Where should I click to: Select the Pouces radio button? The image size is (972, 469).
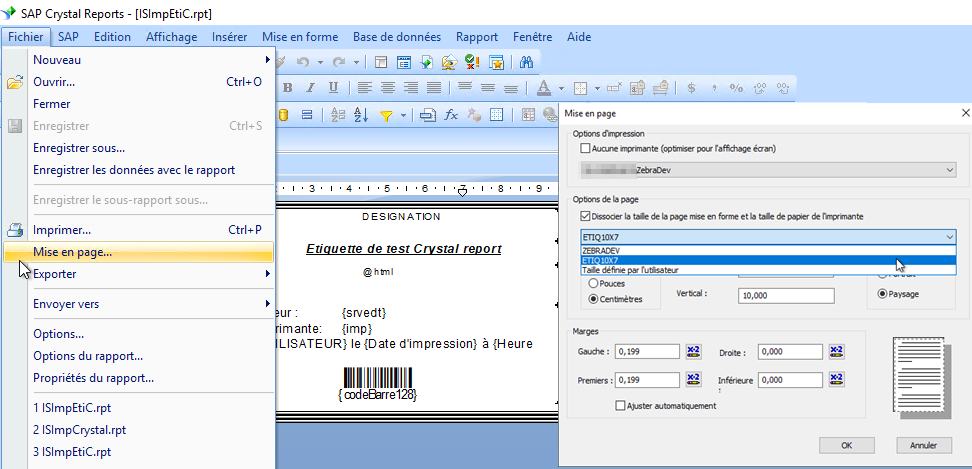point(595,283)
